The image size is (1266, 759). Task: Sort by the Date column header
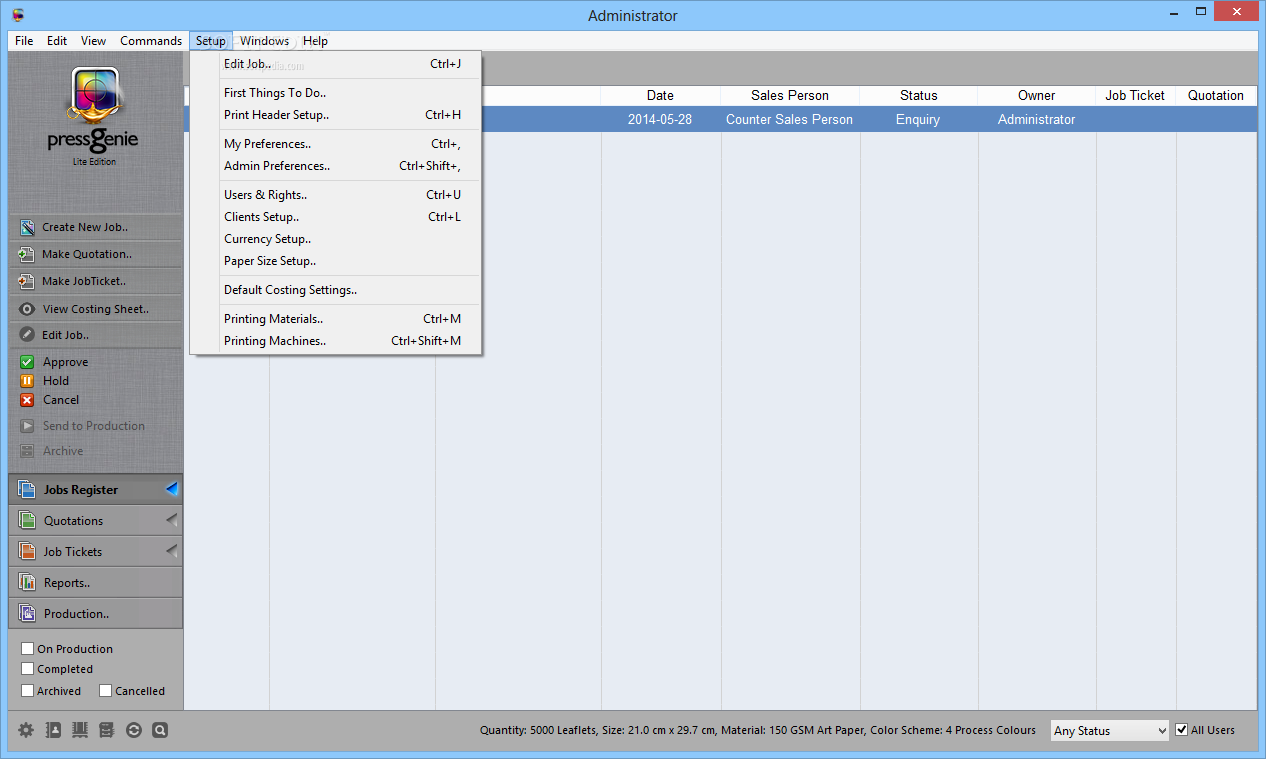coord(660,96)
